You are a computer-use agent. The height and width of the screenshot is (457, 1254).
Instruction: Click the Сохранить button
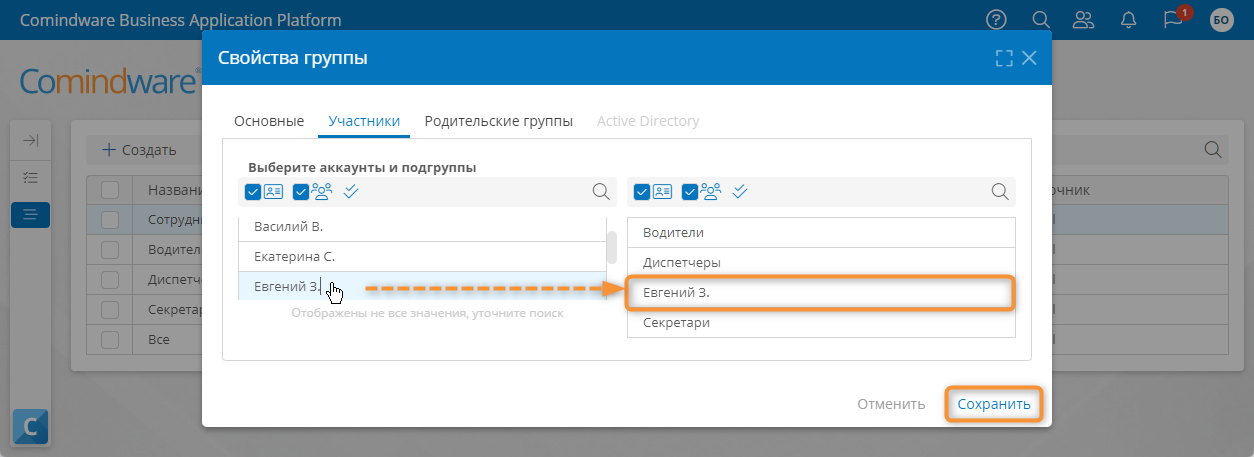994,404
